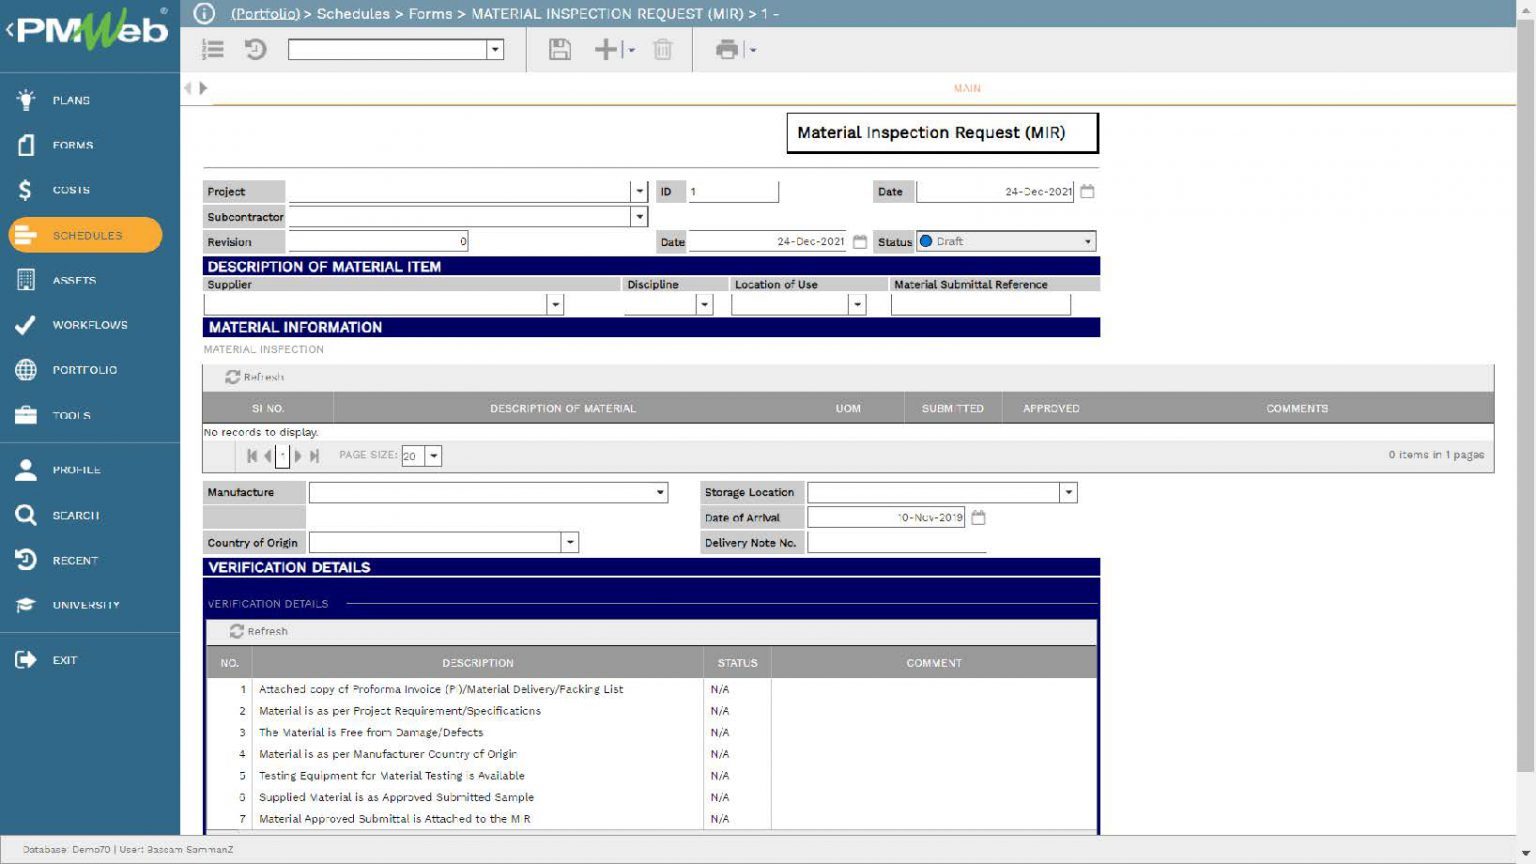Add a new record with the plus icon
Viewport: 1536px width, 864px height.
tap(607, 49)
